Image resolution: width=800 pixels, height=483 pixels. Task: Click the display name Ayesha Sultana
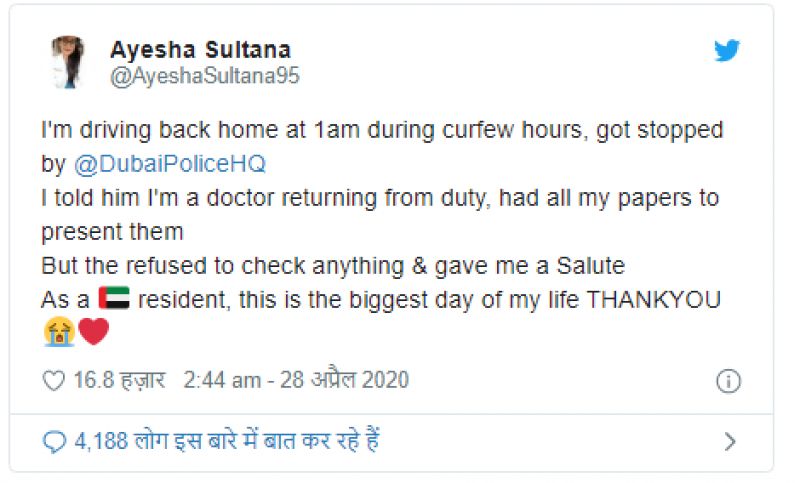200,50
